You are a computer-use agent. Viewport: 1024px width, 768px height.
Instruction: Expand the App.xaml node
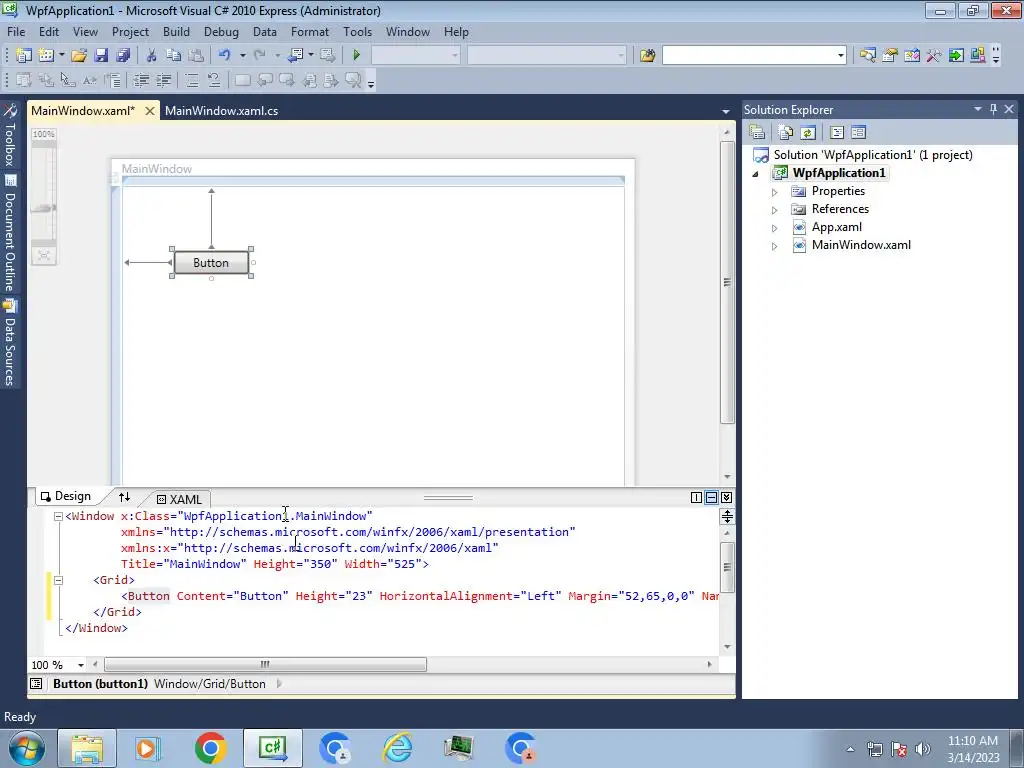[x=775, y=229]
